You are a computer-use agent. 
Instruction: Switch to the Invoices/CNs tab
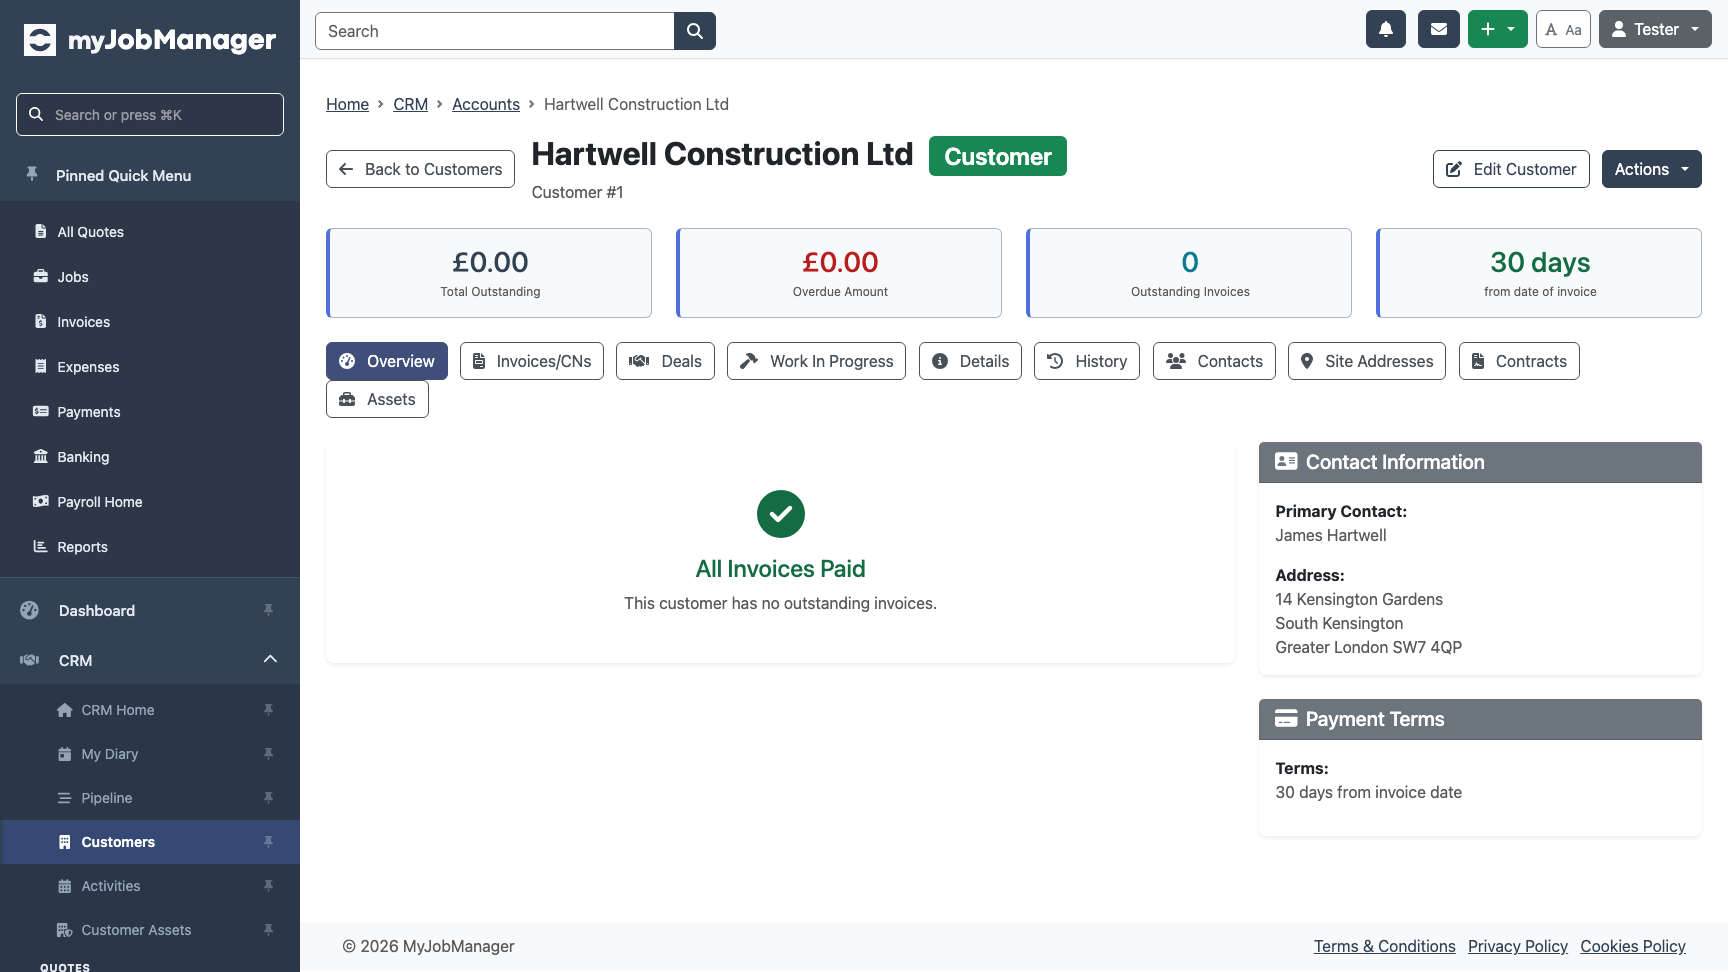click(532, 361)
